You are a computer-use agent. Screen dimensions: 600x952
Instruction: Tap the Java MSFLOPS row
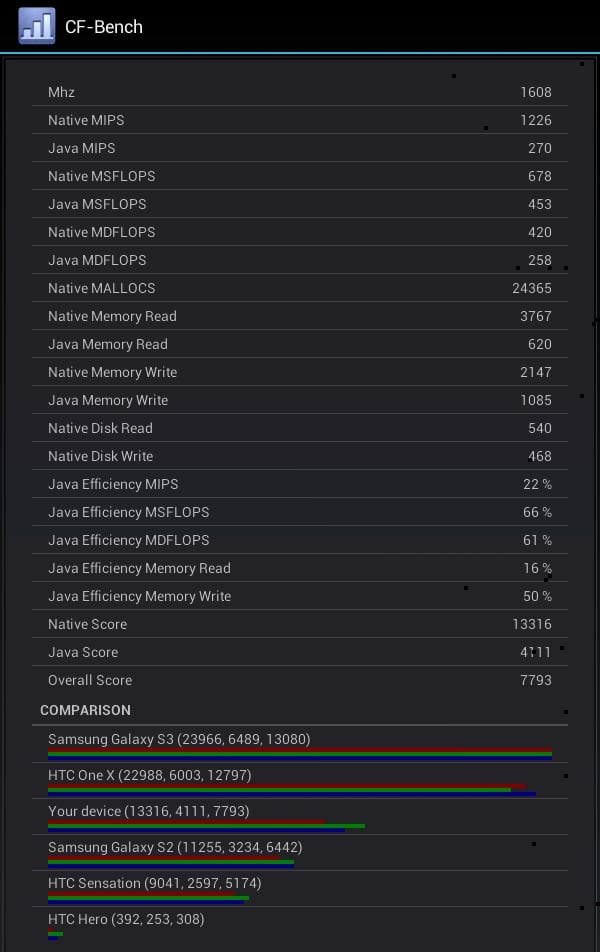[300, 204]
